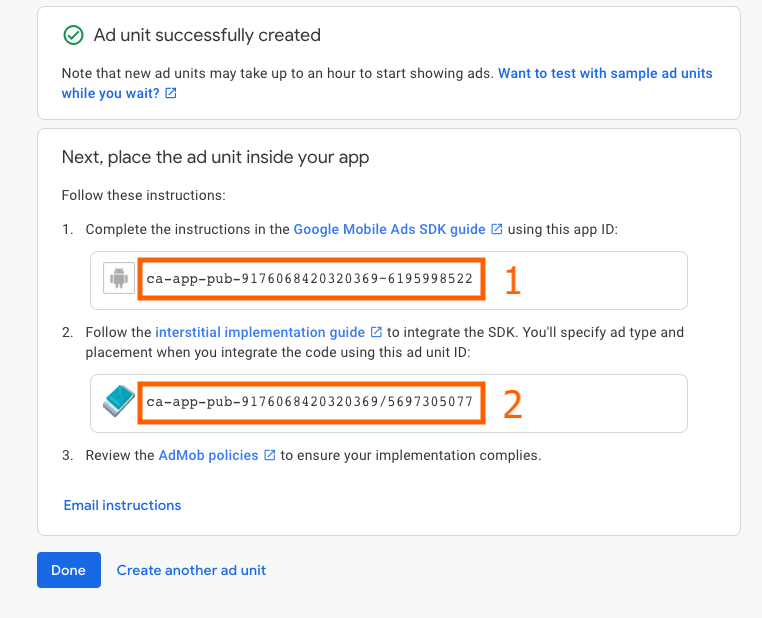
Task: Click the Done button
Action: tap(69, 570)
